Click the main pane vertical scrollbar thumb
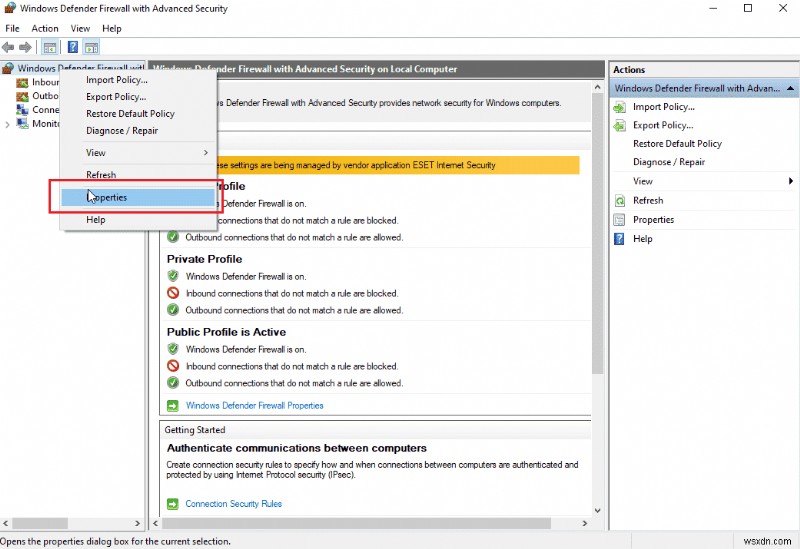The width and height of the screenshot is (800, 549). pyautogui.click(x=597, y=234)
